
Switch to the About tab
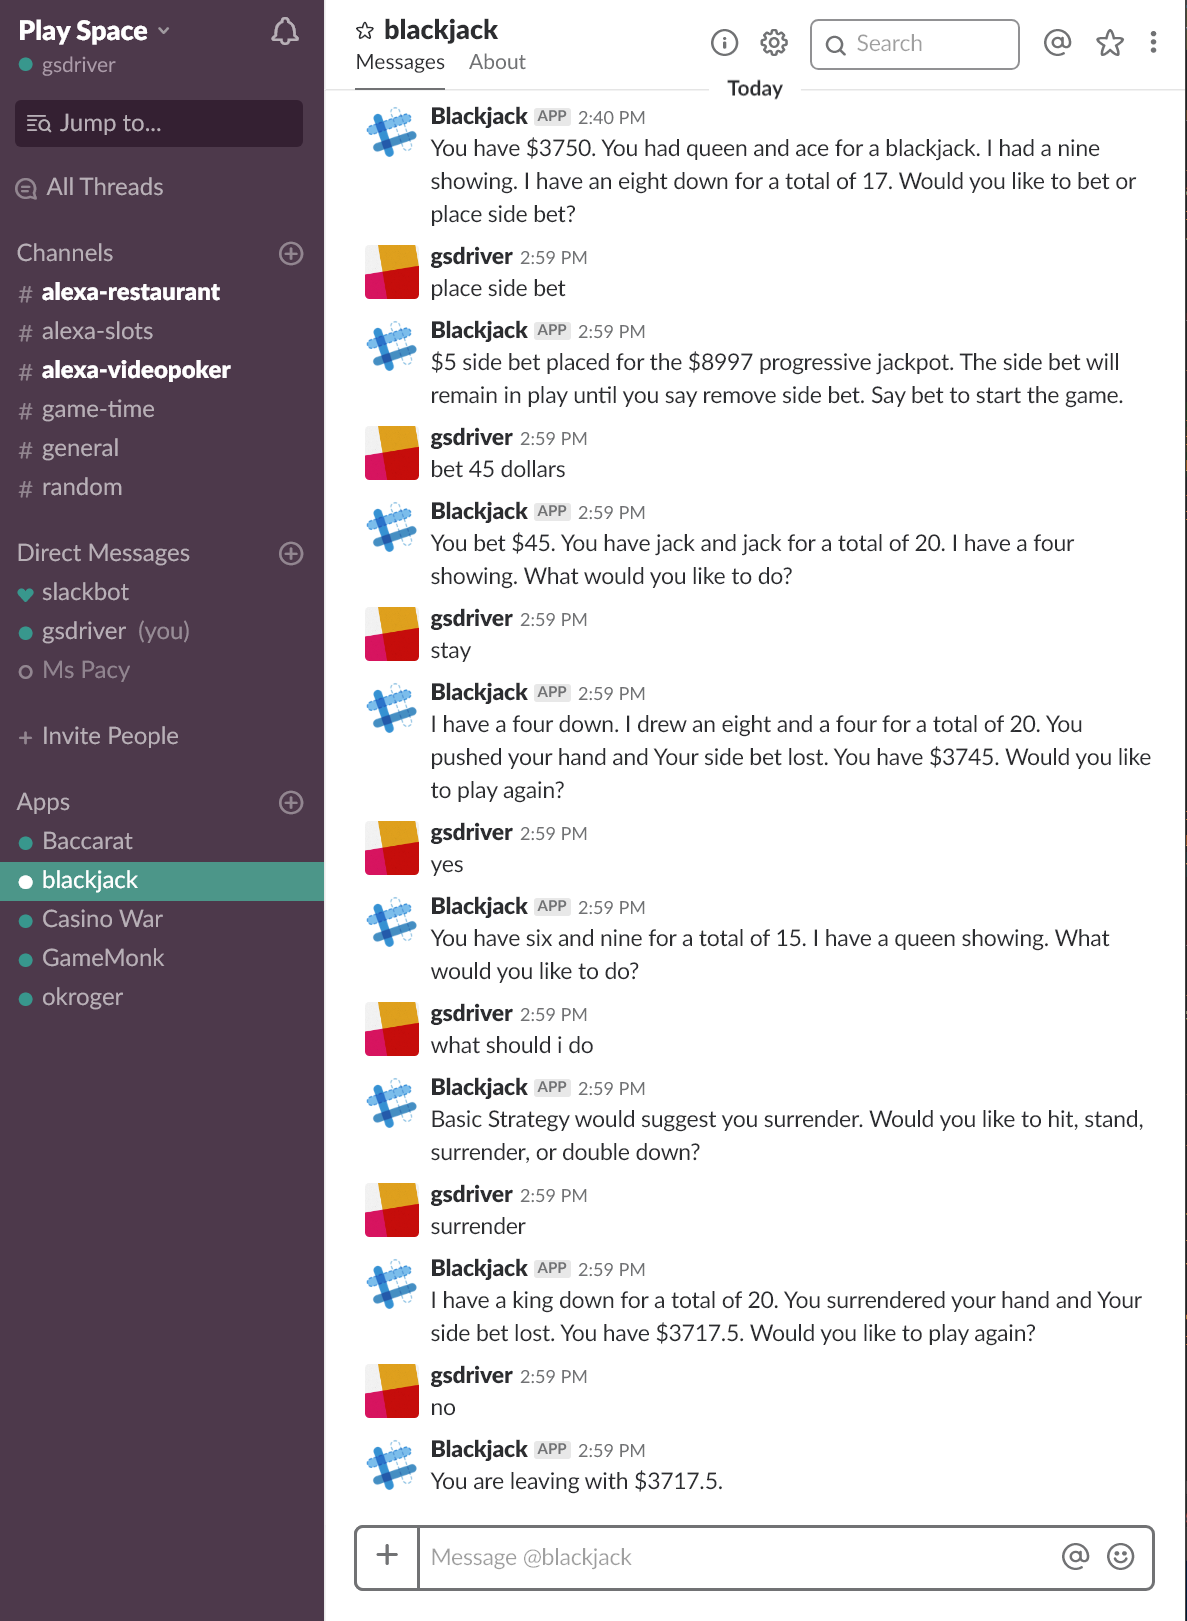[x=497, y=62]
